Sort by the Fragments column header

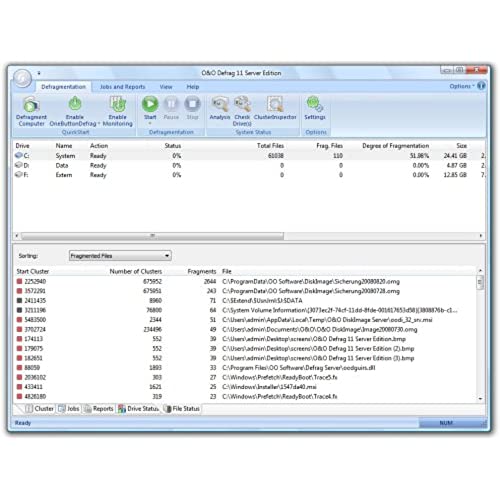pos(202,271)
